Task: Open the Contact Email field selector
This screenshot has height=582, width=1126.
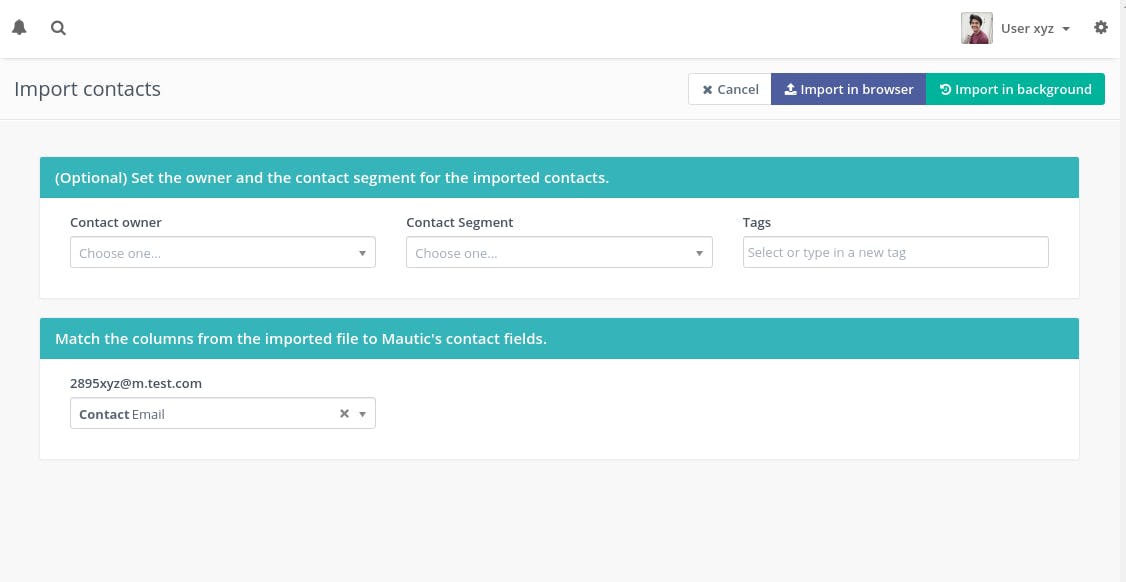Action: (223, 413)
